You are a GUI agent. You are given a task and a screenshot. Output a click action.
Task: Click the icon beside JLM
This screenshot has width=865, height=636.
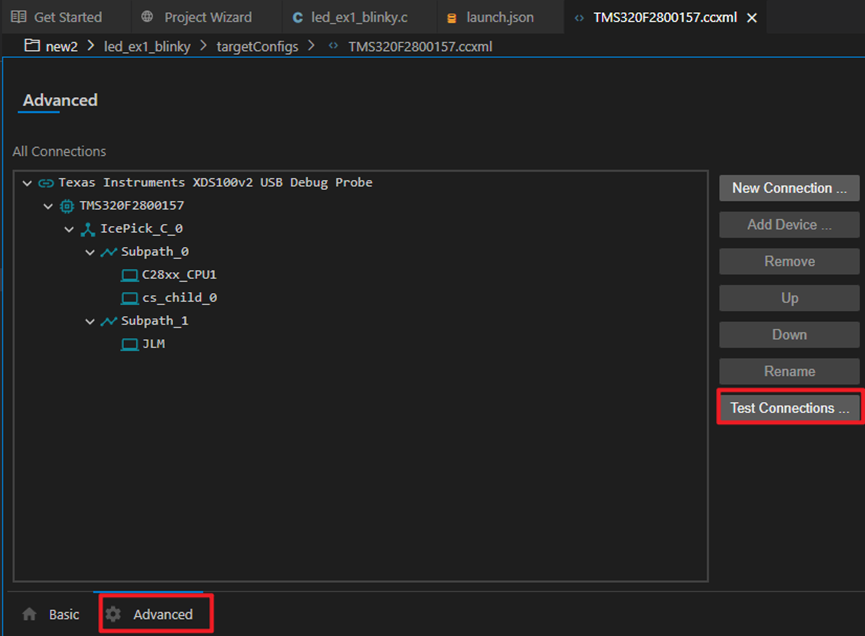click(130, 345)
